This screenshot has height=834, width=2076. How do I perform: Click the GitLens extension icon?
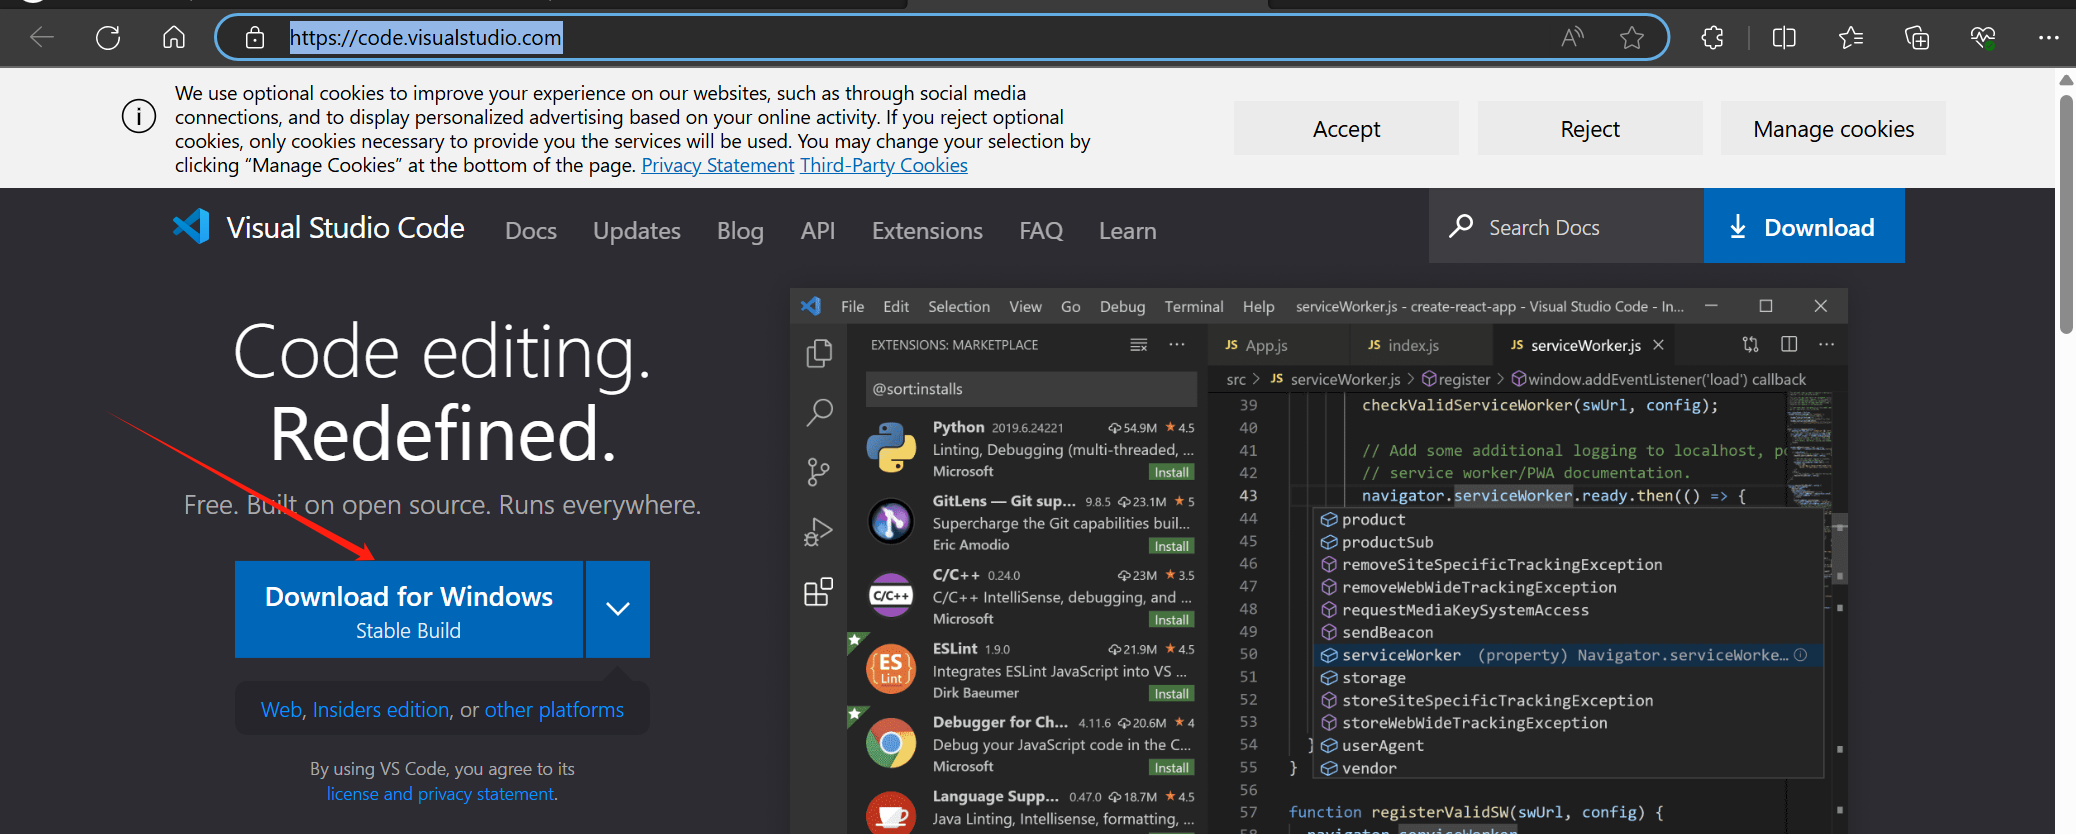891,521
